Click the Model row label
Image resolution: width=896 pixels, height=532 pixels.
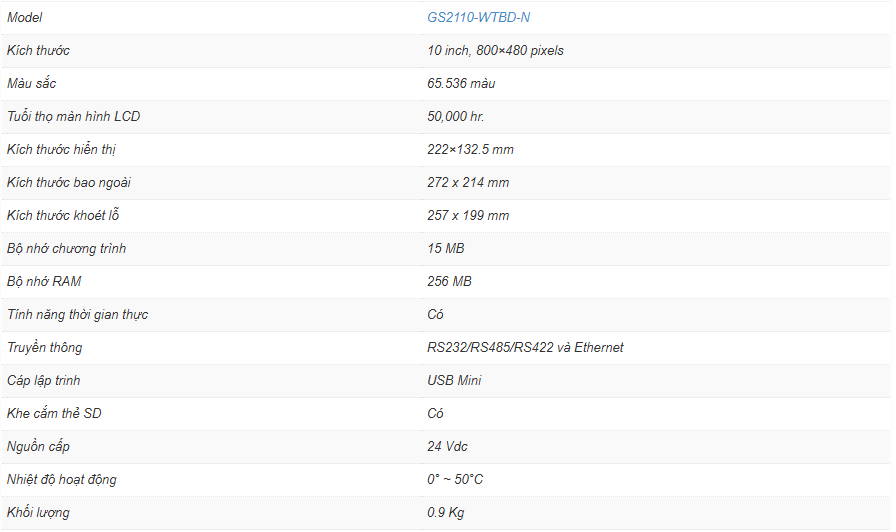click(x=25, y=17)
